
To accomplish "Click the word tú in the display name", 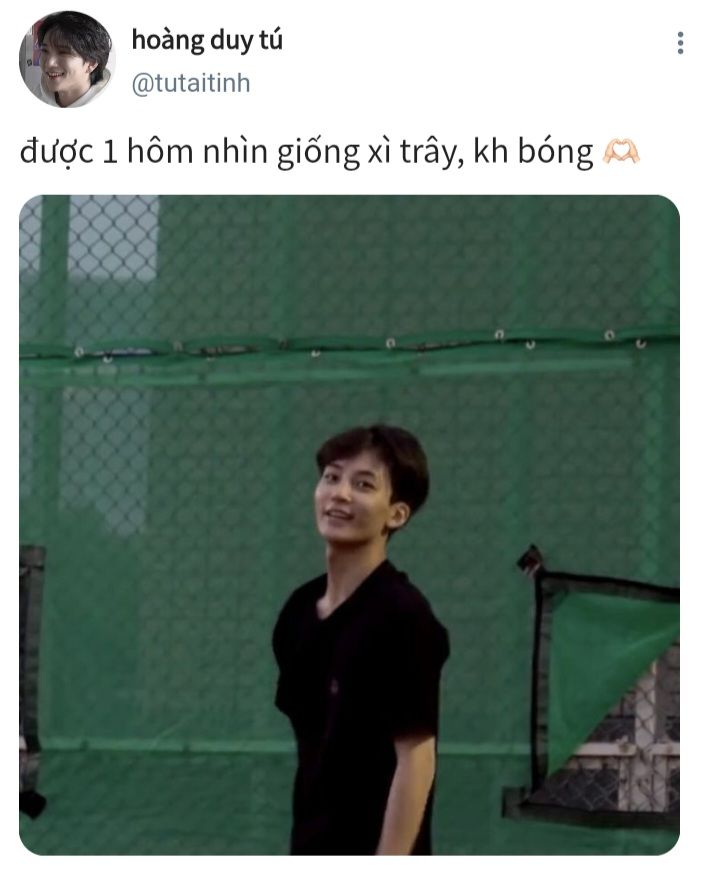I will pos(270,41).
